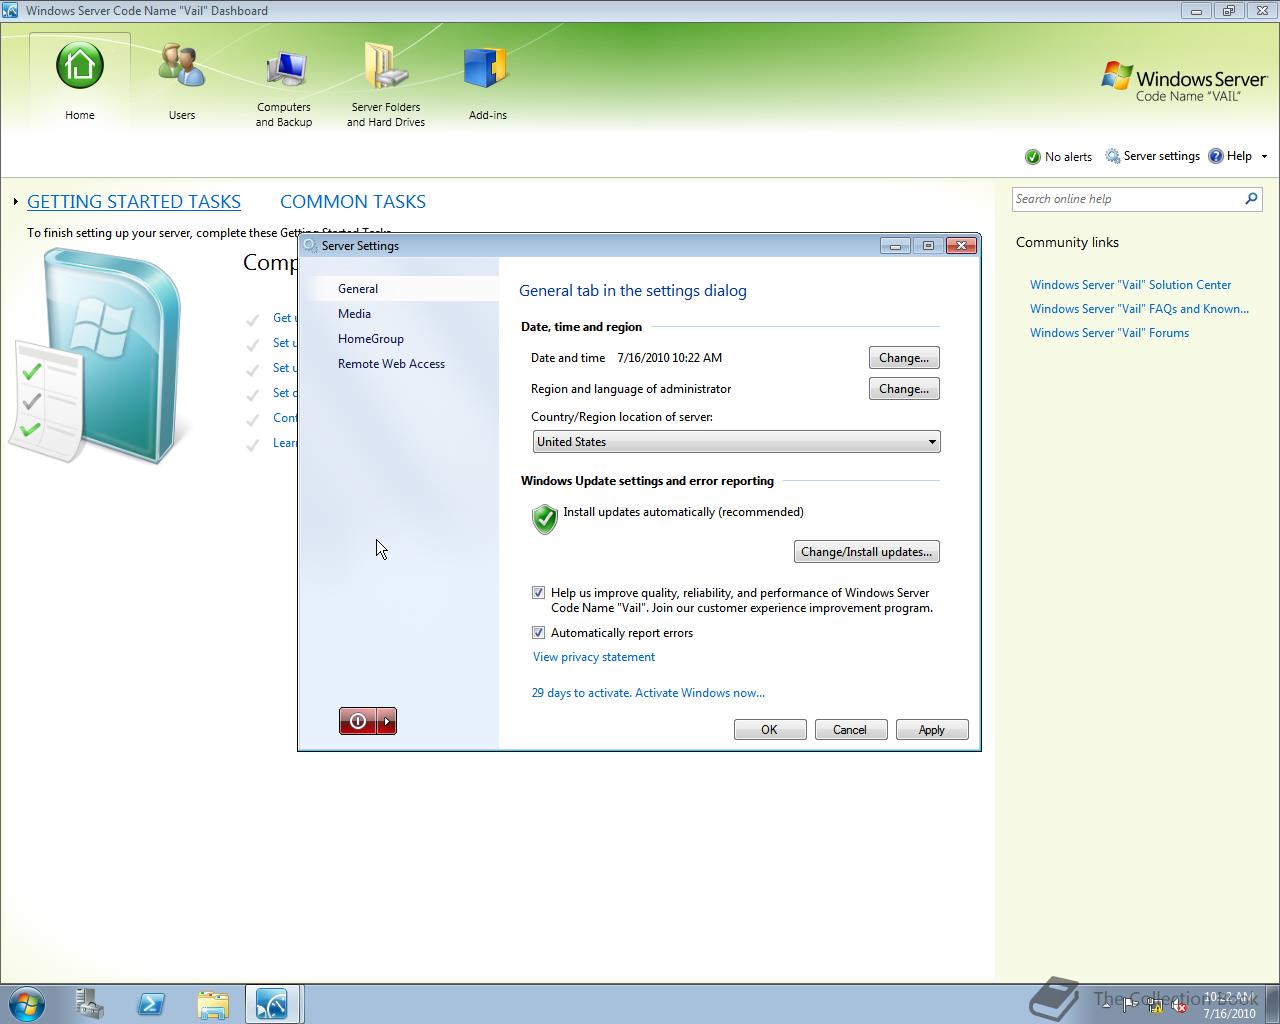This screenshot has height=1024, width=1280.
Task: Click Apply in Server Settings
Action: pos(932,730)
